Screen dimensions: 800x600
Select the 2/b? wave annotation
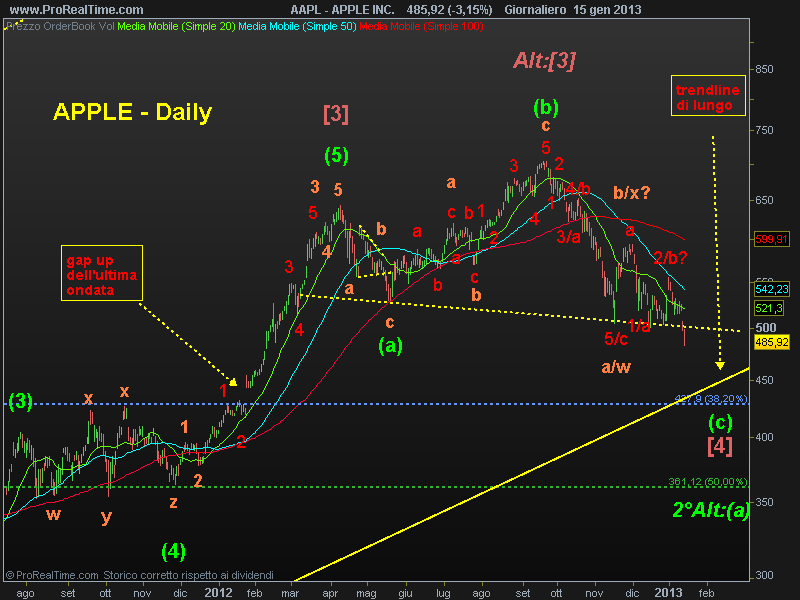pyautogui.click(x=670, y=257)
